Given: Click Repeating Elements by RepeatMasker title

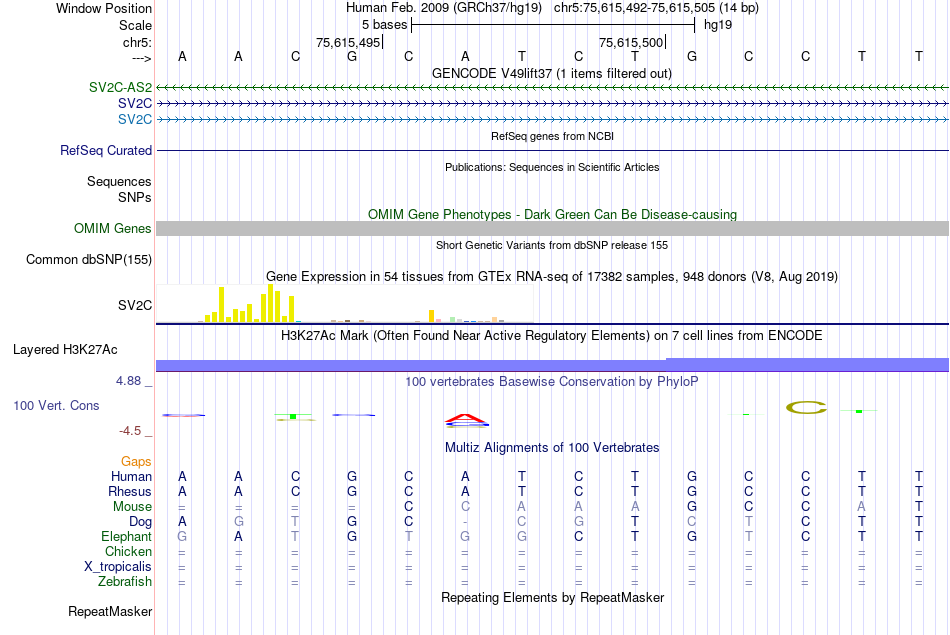Looking at the screenshot, I should [553, 597].
